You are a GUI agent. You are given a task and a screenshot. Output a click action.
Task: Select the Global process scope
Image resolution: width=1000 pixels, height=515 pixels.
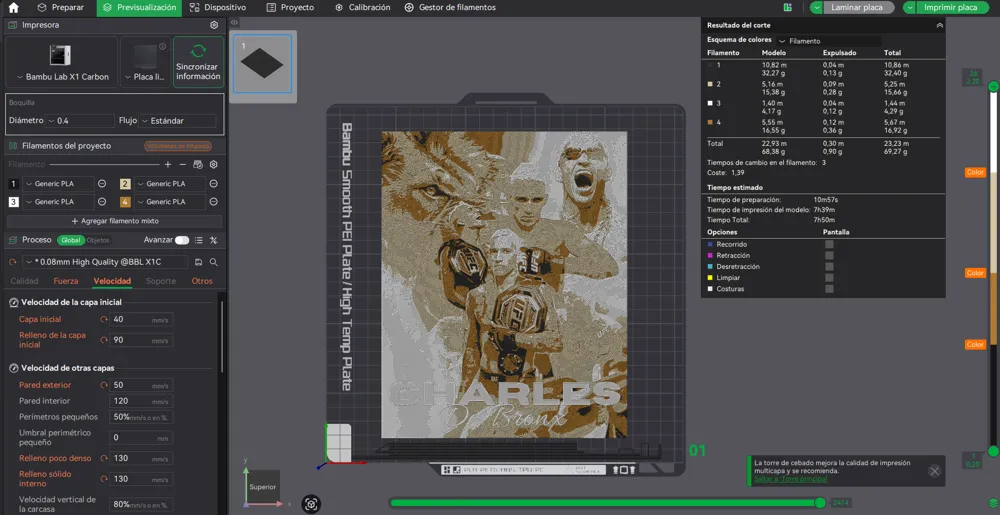[x=71, y=240]
